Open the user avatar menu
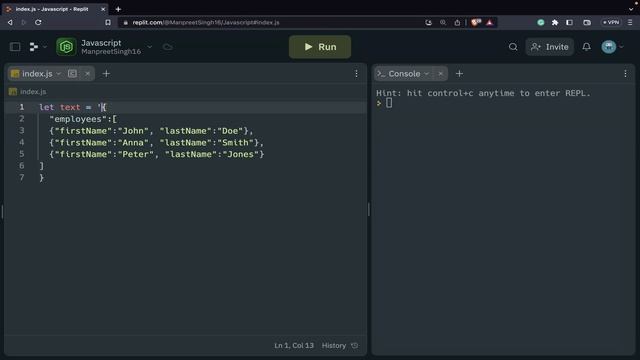The width and height of the screenshot is (640, 360). 609,47
